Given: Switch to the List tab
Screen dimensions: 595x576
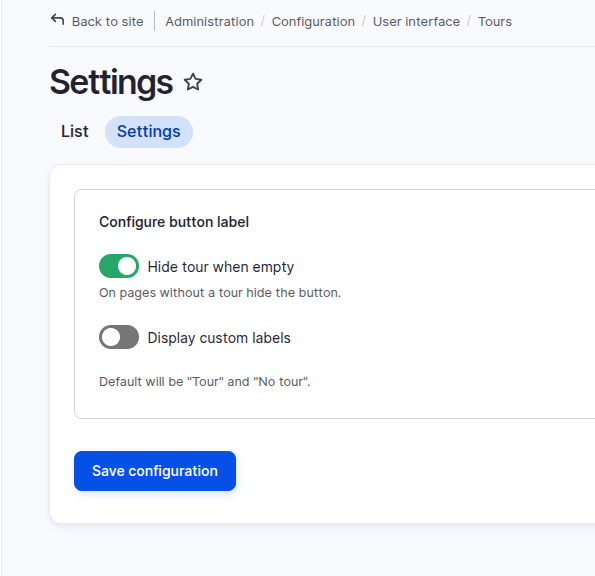Looking at the screenshot, I should click(x=75, y=132).
